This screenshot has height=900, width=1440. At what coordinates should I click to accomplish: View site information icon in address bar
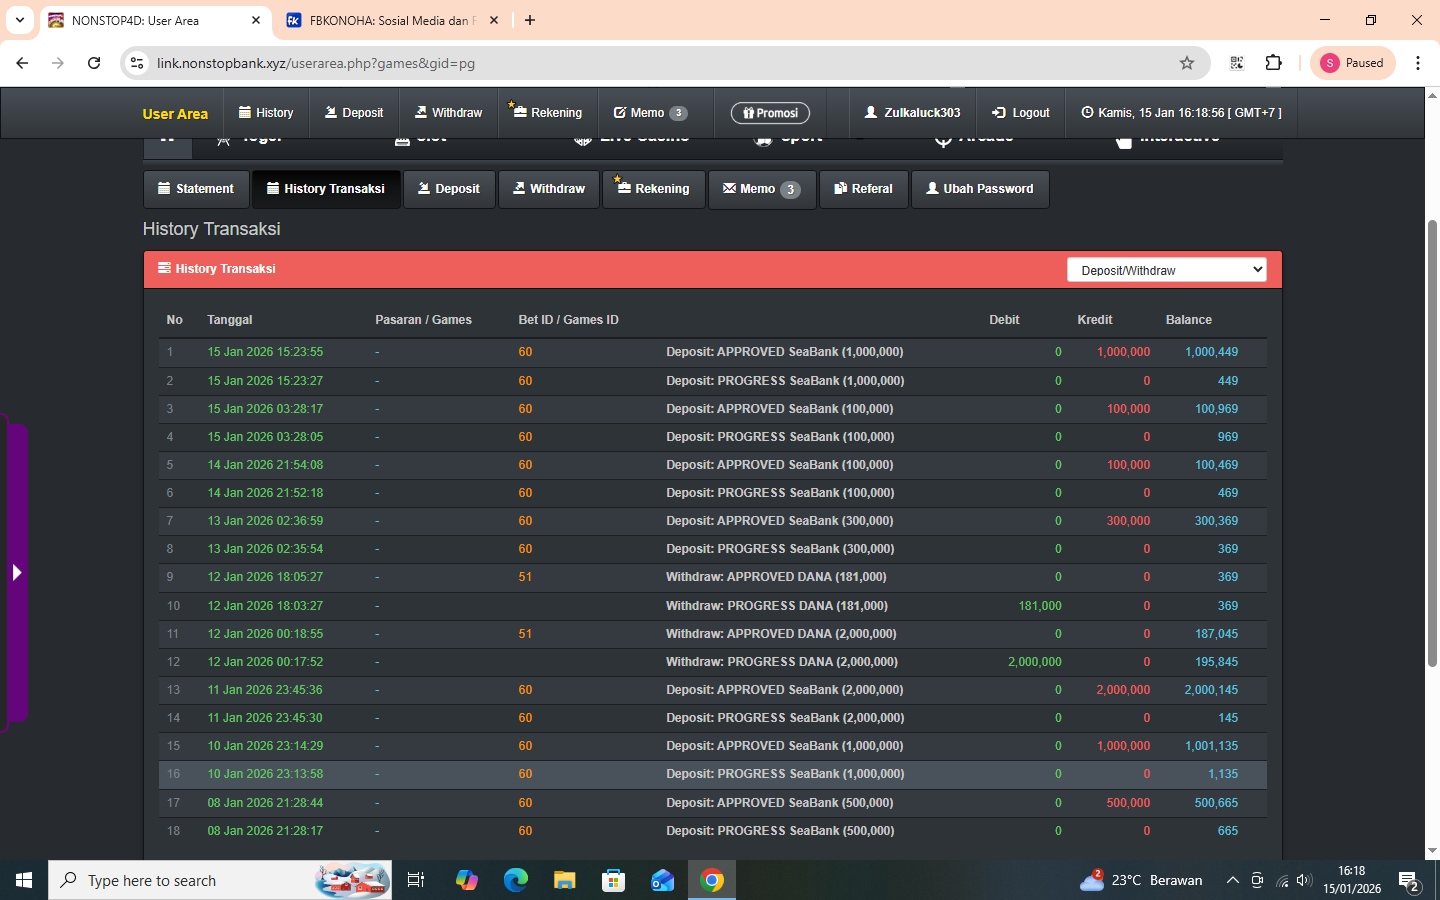[138, 63]
